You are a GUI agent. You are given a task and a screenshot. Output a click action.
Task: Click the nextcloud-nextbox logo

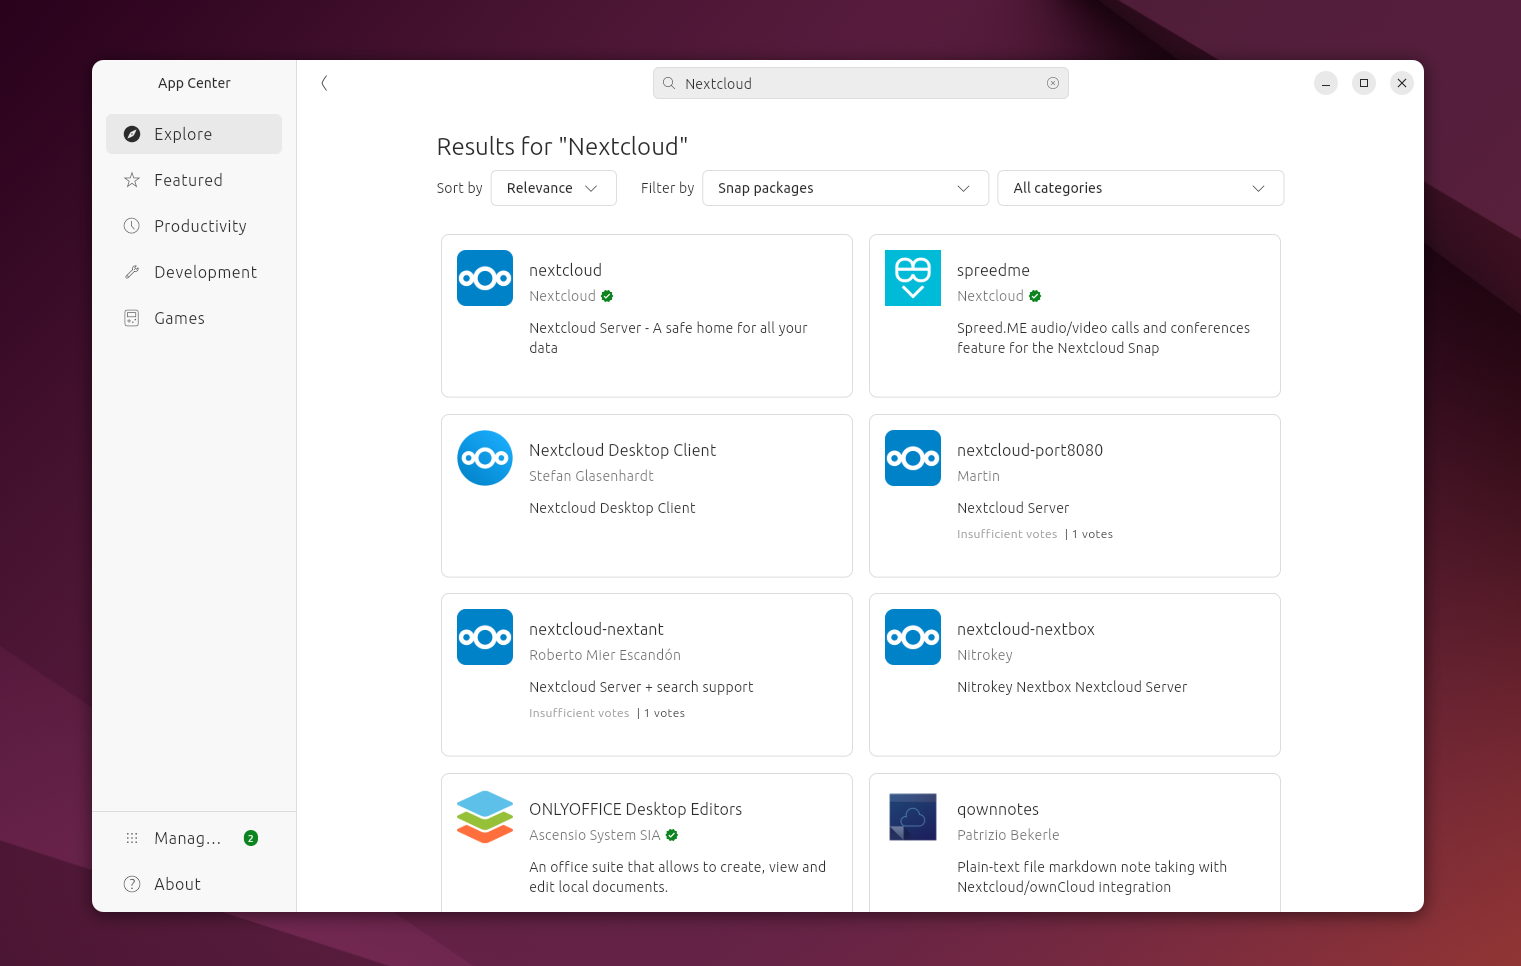pos(913,637)
